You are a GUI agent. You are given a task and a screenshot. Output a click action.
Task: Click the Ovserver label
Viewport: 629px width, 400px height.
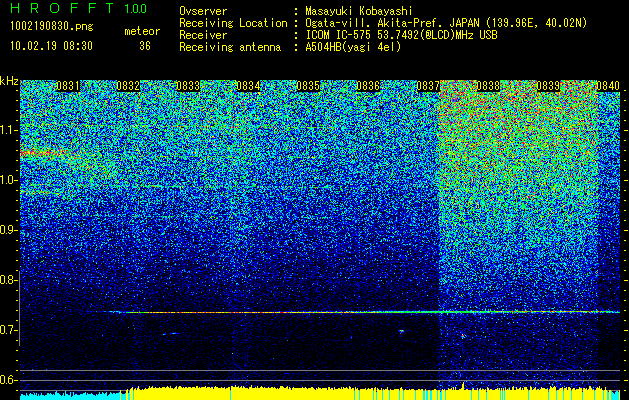pos(203,11)
